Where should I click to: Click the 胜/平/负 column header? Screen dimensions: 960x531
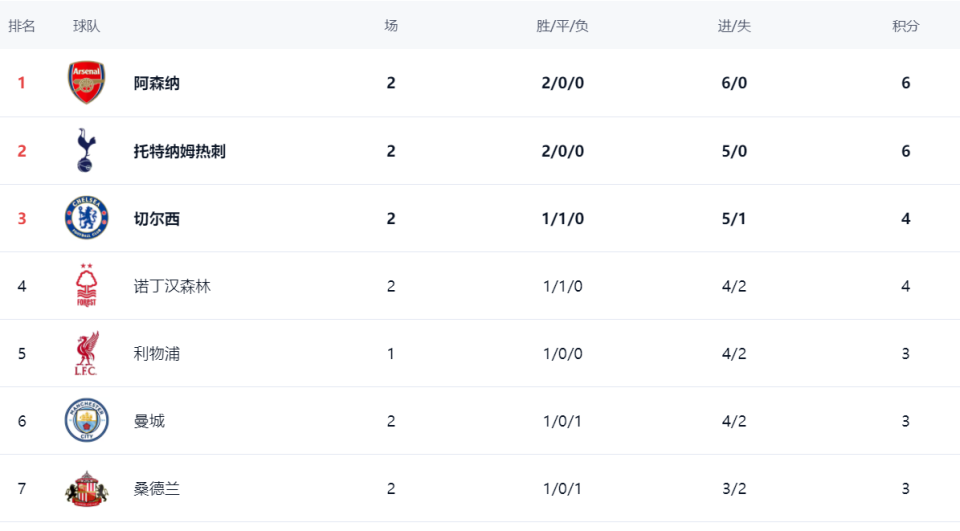[562, 26]
